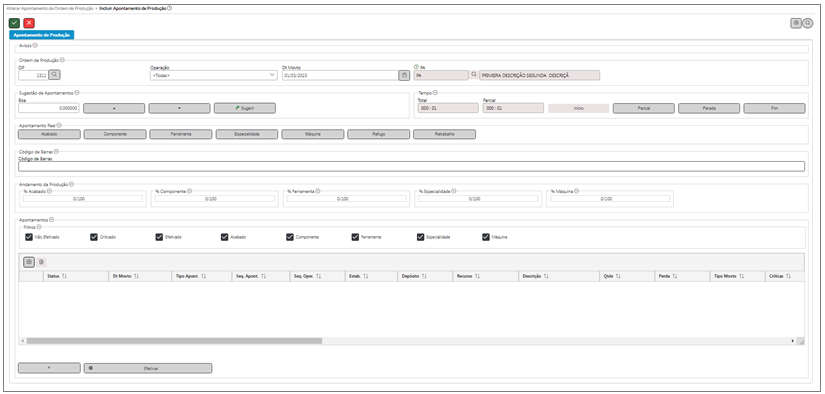Click the table horizontal scrollbar

(x=174, y=341)
